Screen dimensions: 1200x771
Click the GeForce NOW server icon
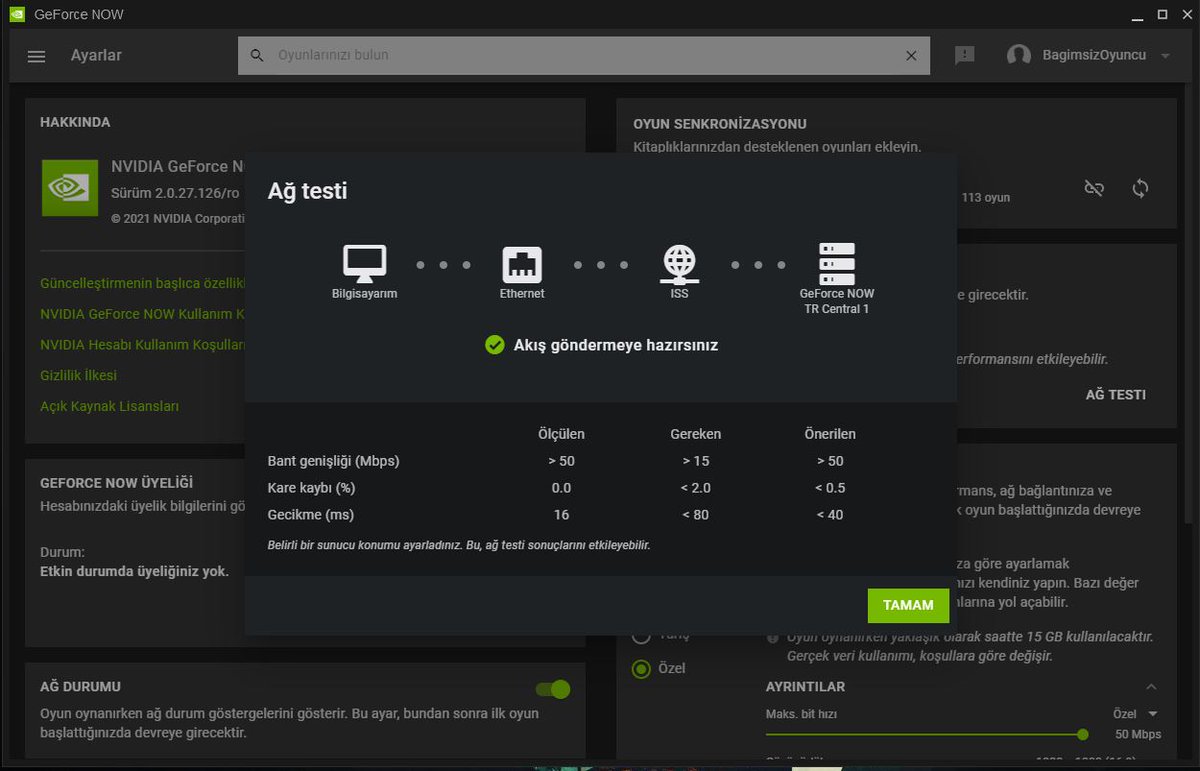click(837, 264)
